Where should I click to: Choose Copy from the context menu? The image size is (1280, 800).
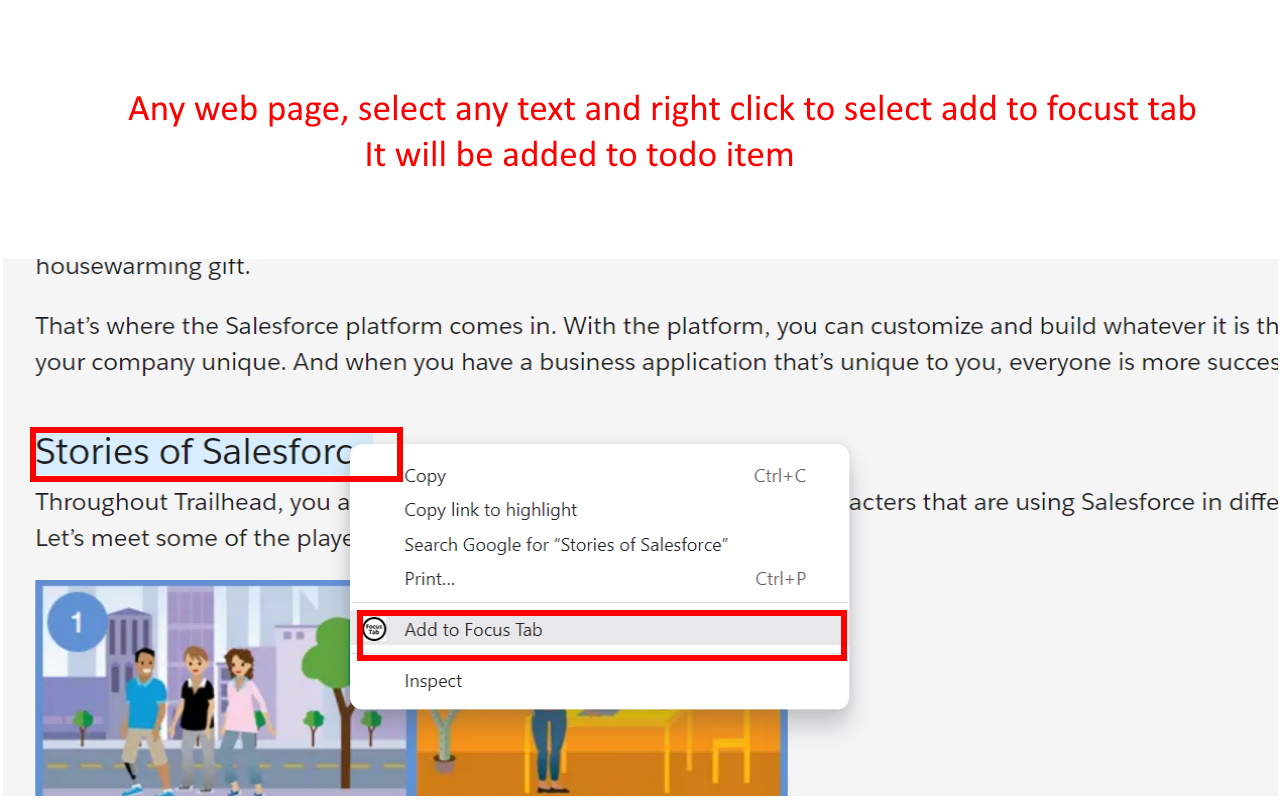tap(600, 476)
